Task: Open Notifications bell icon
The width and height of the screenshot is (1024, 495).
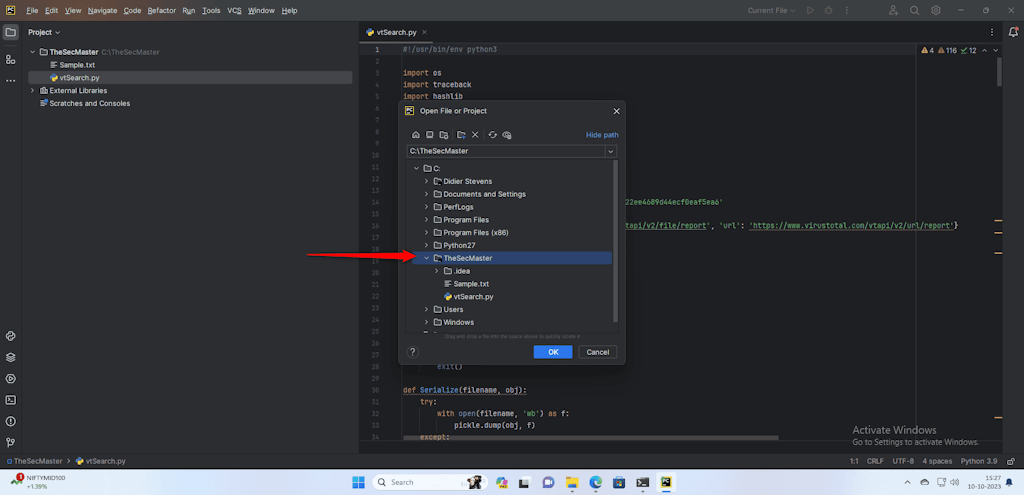Action: tap(1014, 32)
